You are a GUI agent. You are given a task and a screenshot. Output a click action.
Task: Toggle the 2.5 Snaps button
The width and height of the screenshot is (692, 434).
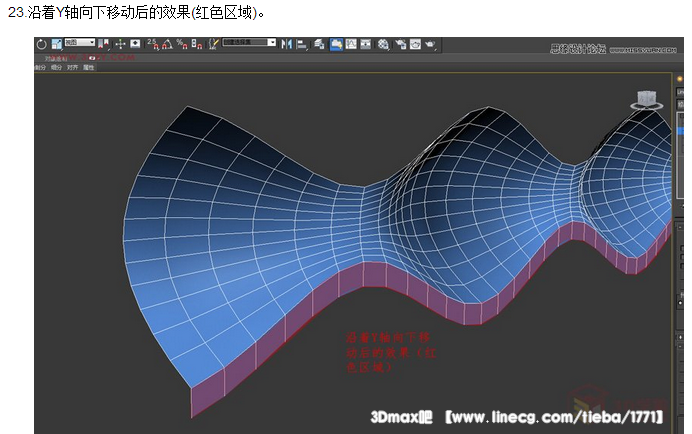click(153, 44)
